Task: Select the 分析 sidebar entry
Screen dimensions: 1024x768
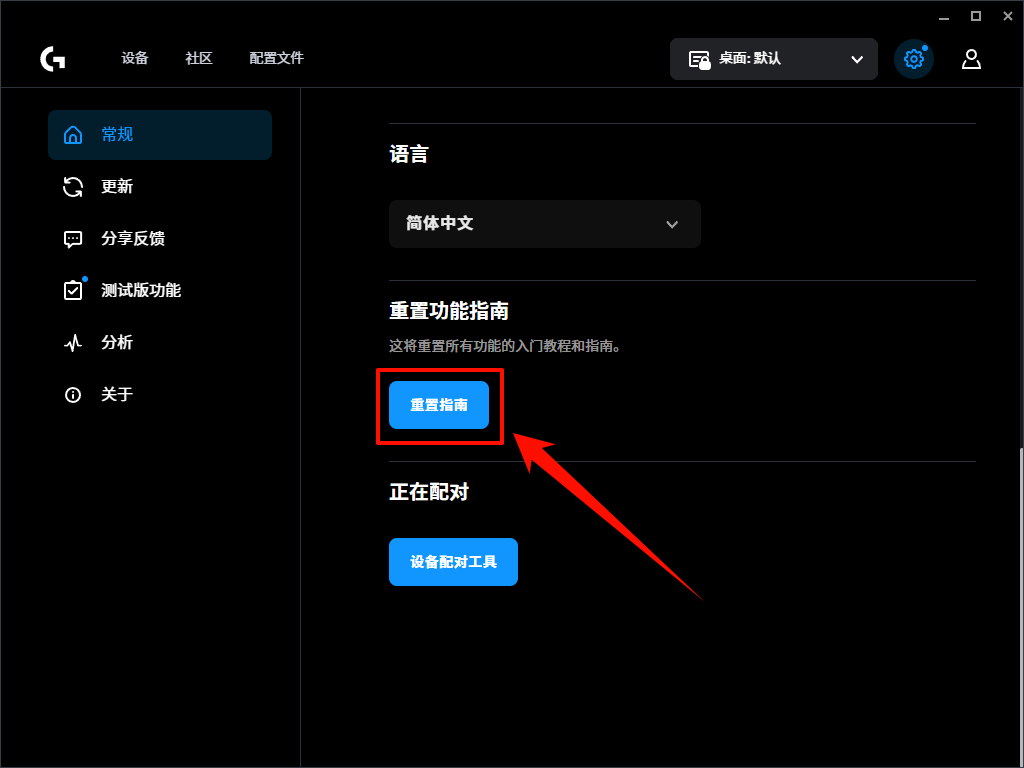Action: coord(115,342)
